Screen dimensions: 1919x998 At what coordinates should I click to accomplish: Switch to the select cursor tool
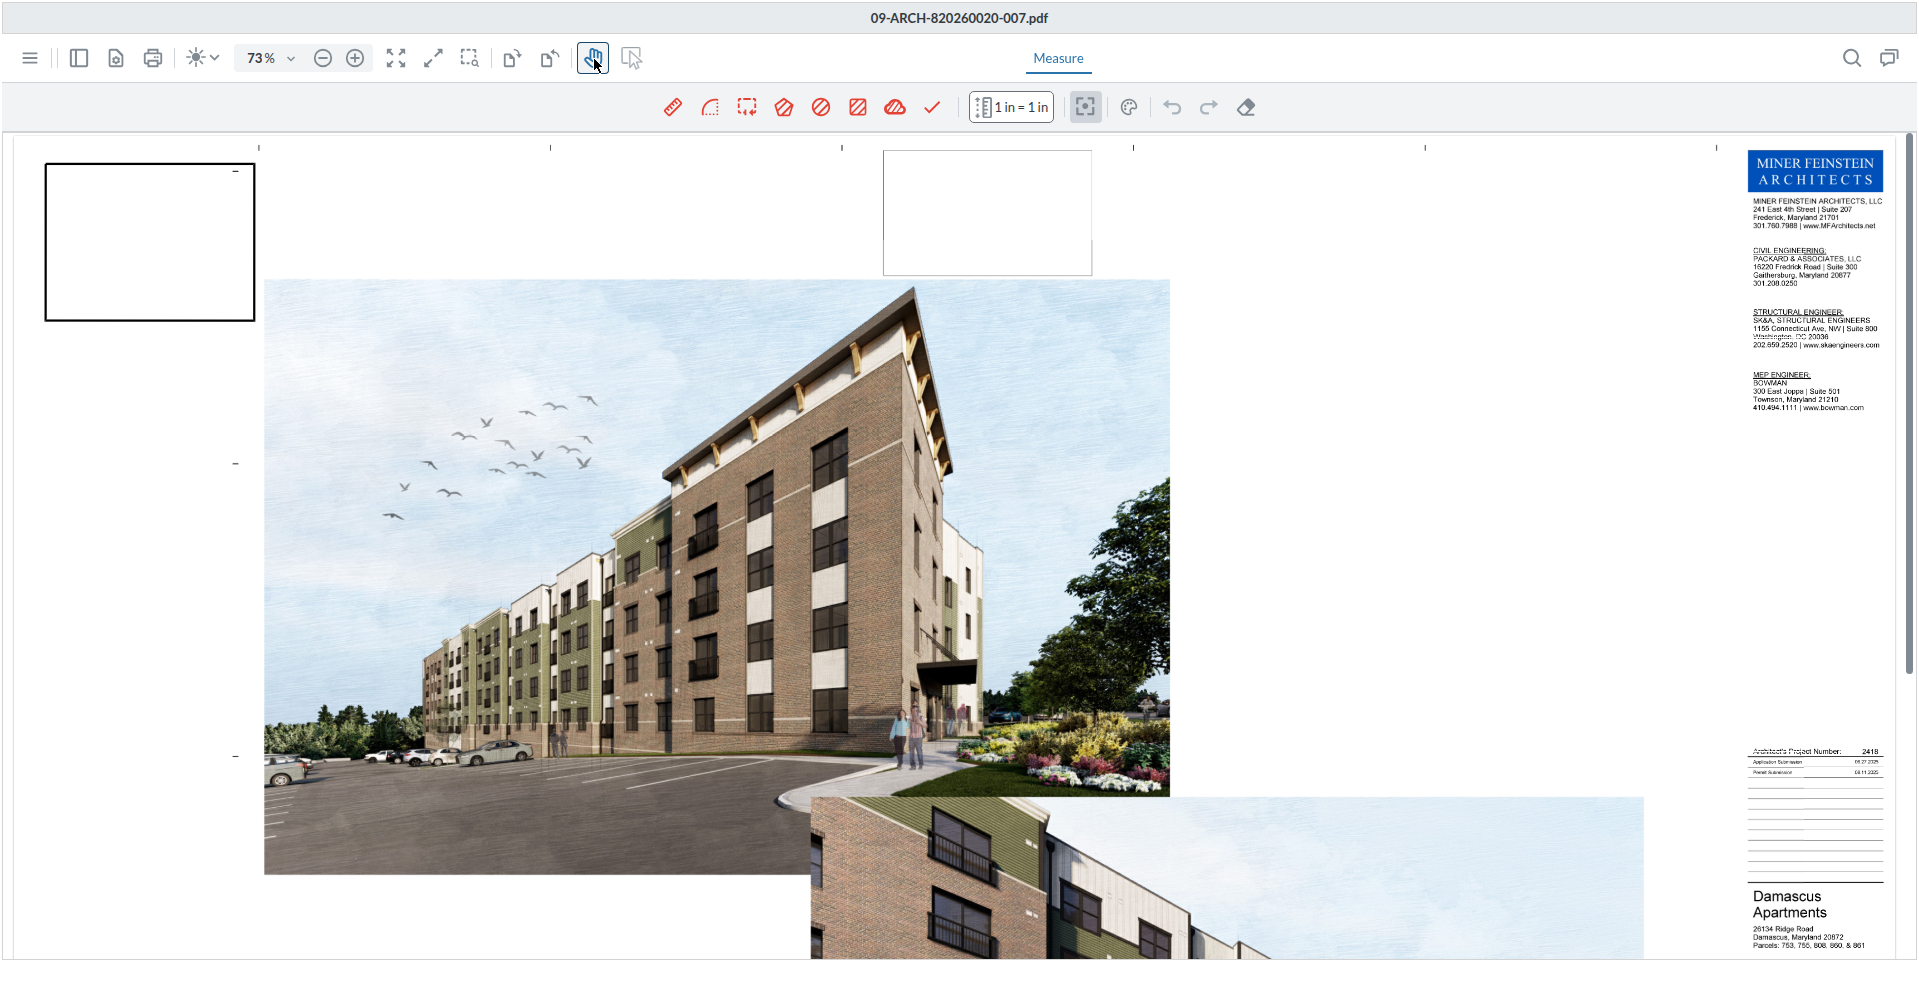pos(631,58)
